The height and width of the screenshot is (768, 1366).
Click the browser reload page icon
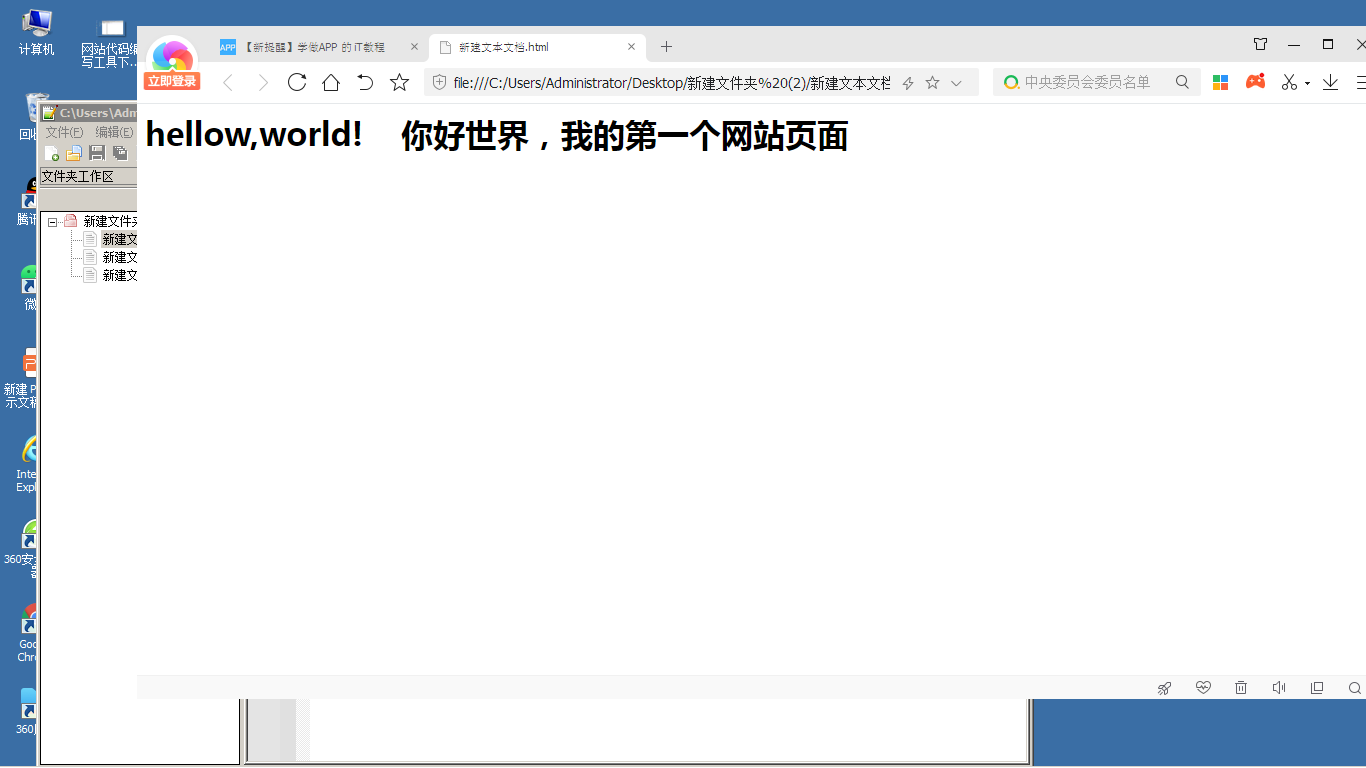click(x=297, y=82)
